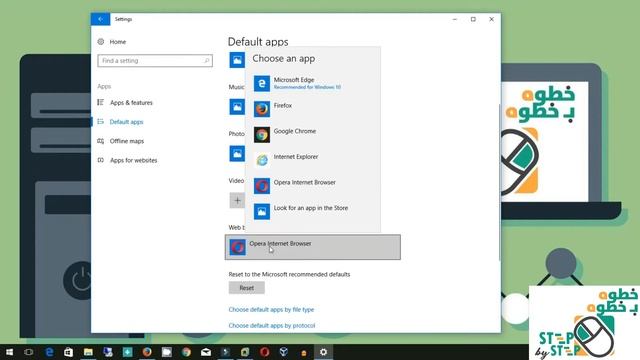Open the Windows Start menu
Viewport: 640px width, 360px height.
pyautogui.click(x=9, y=352)
